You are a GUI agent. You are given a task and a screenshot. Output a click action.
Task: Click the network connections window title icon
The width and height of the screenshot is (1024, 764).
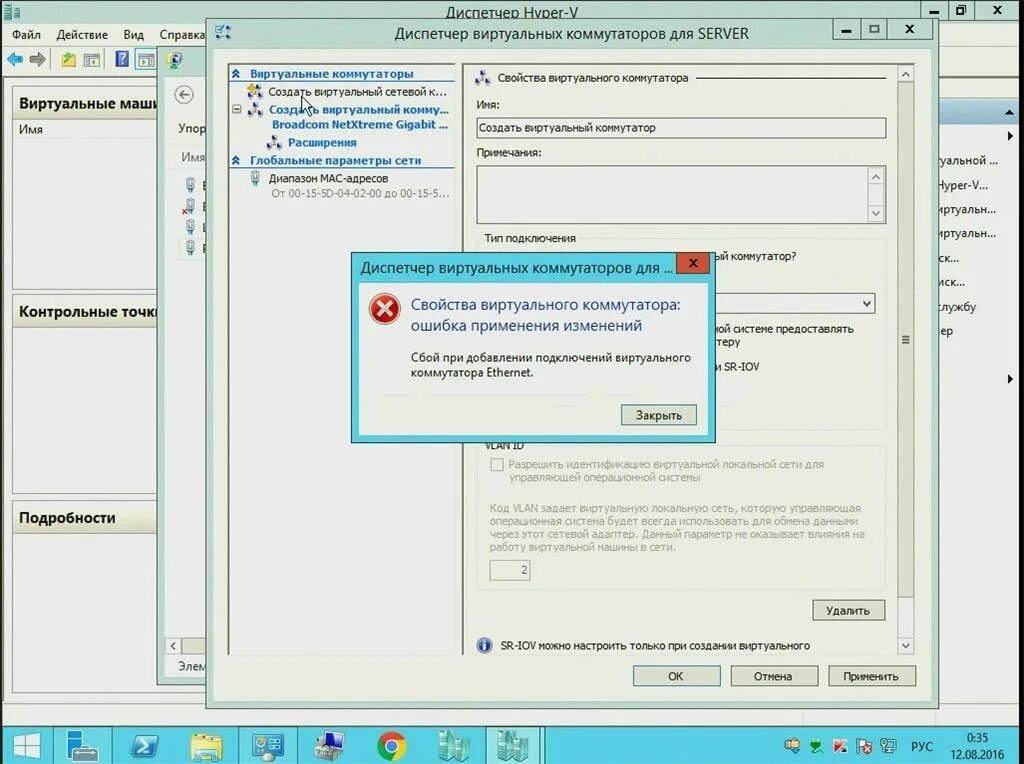point(174,61)
